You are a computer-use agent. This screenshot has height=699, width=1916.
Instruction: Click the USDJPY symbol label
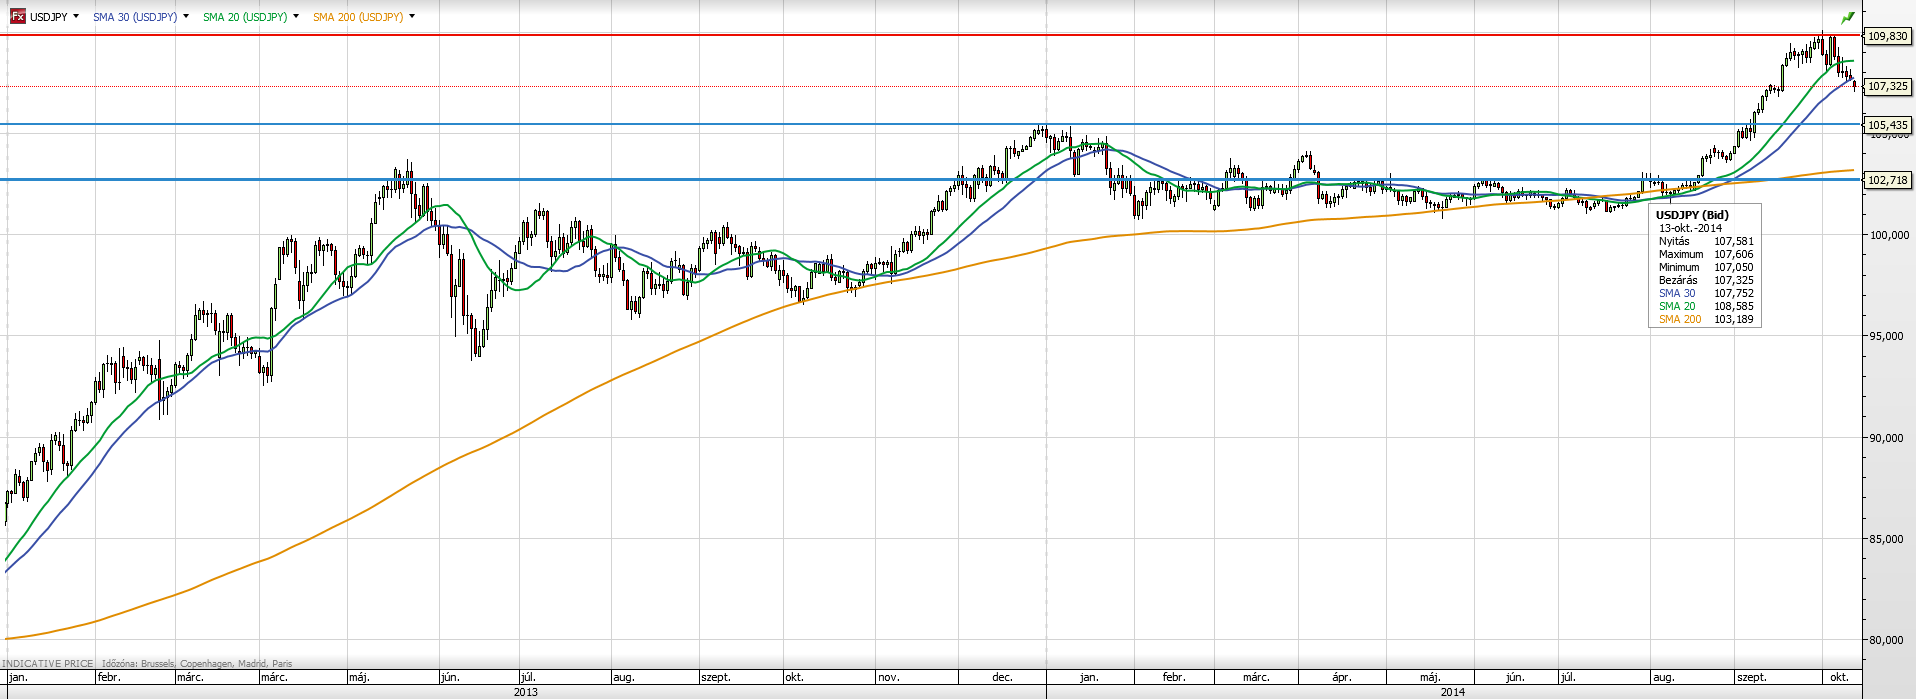tap(48, 17)
